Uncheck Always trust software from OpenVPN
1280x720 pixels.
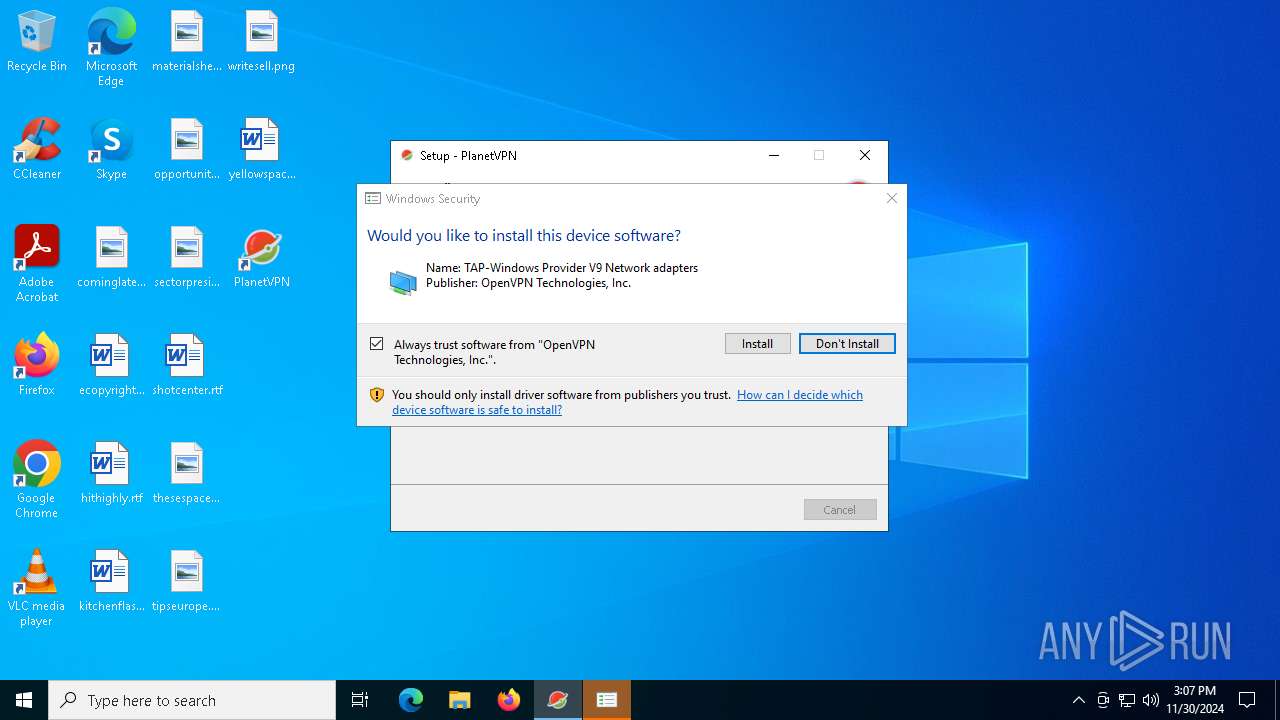[377, 344]
